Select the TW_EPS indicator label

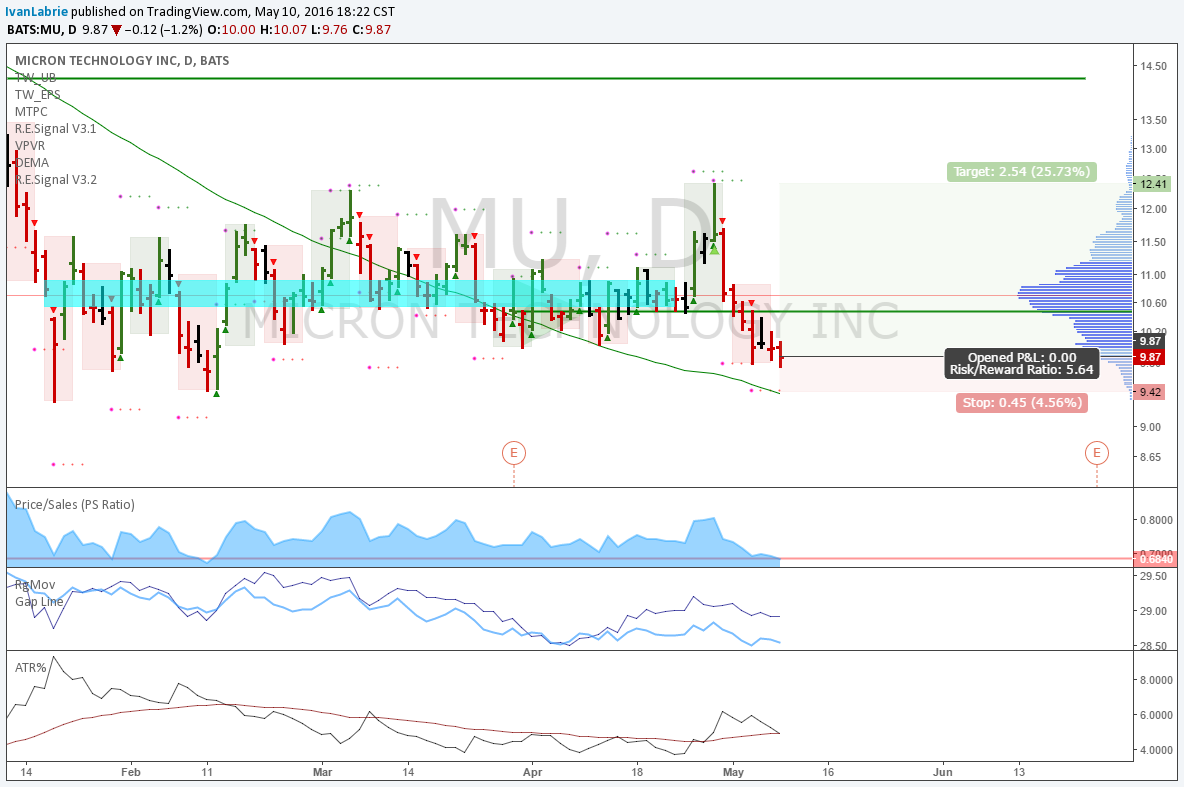coord(38,94)
